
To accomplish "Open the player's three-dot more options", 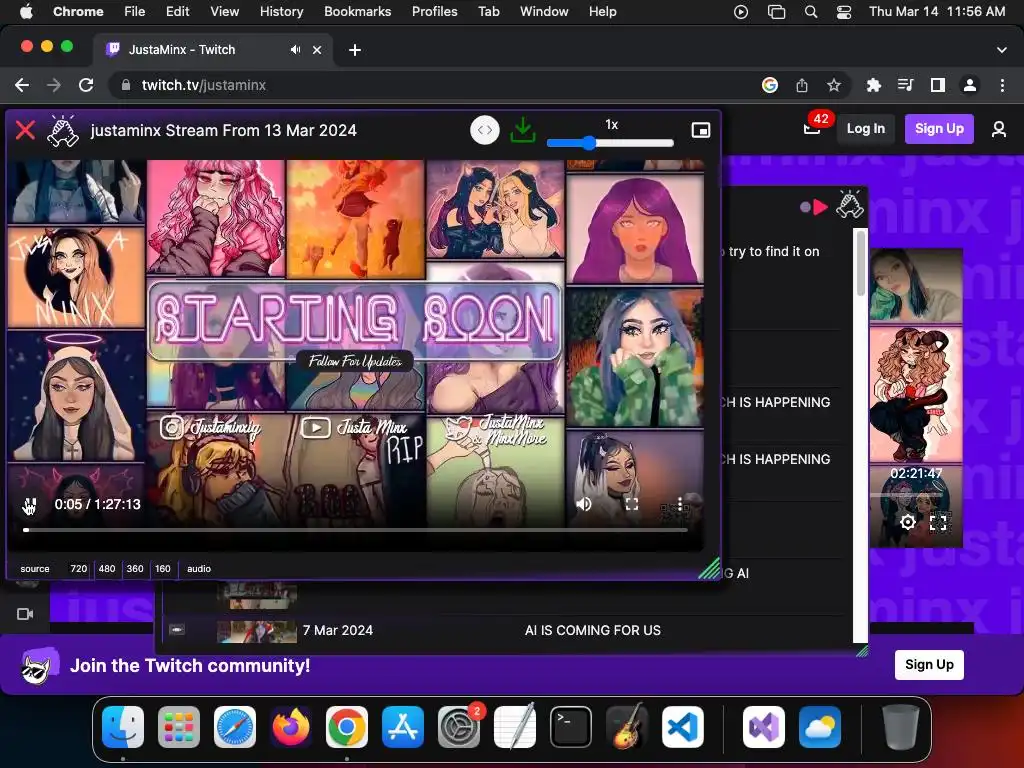I will click(680, 504).
